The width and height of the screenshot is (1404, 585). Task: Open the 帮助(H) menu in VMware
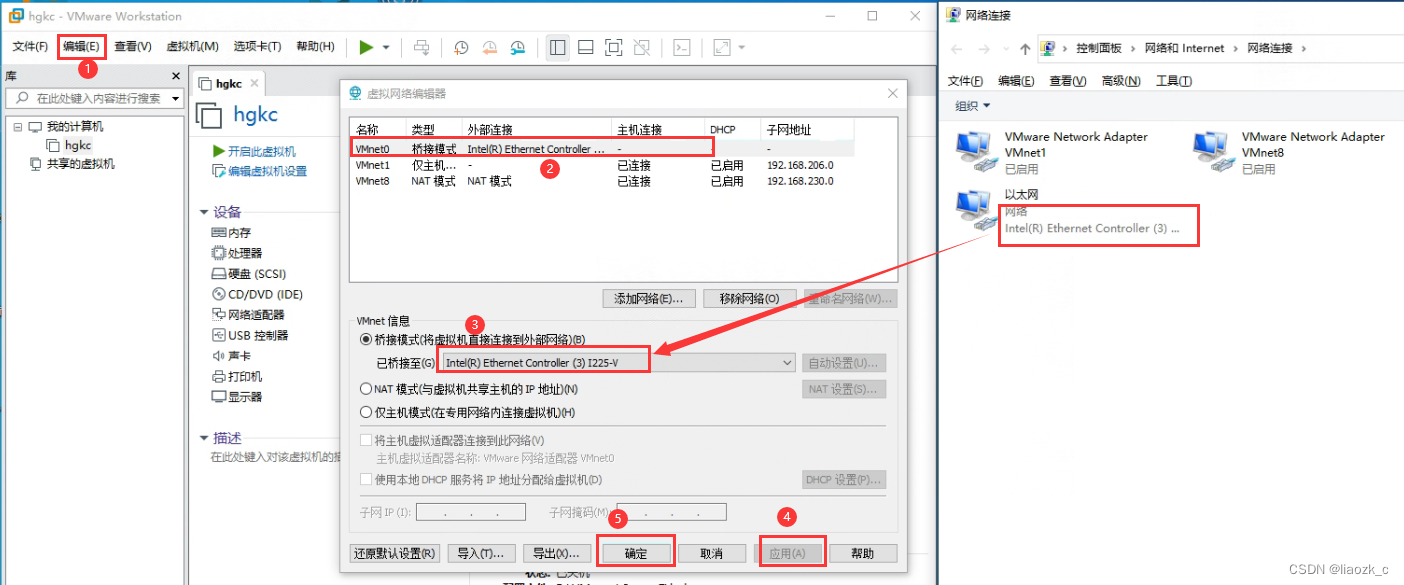(x=316, y=46)
